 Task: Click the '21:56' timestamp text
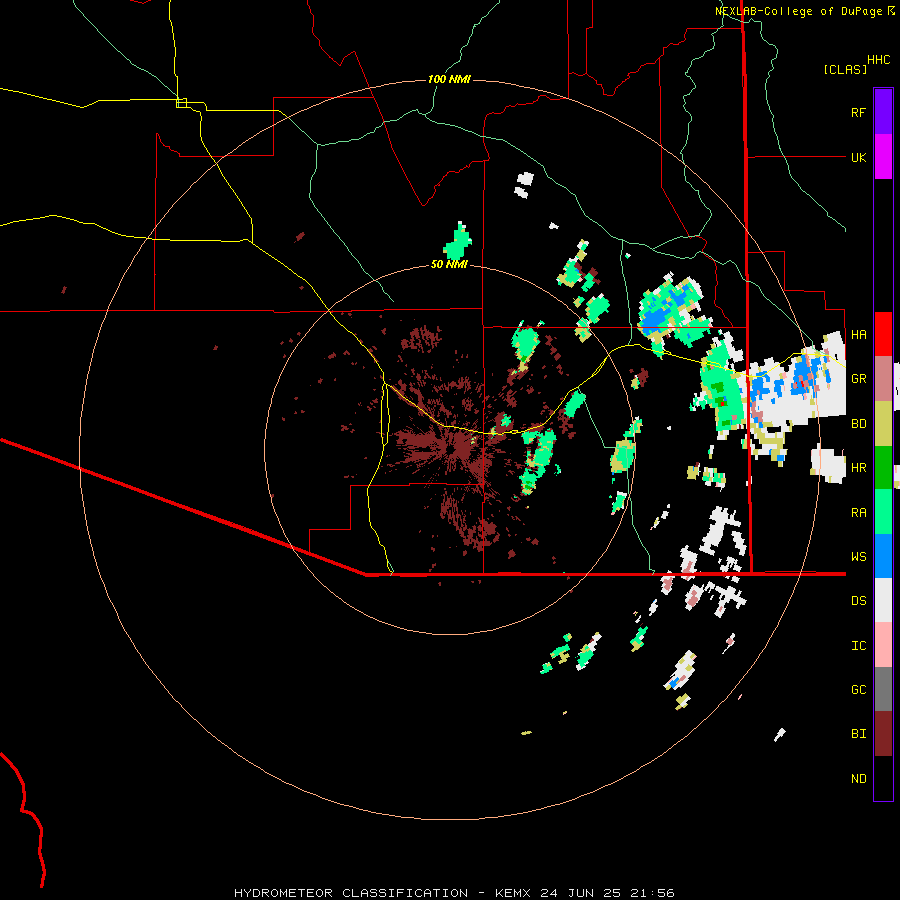(x=652, y=893)
